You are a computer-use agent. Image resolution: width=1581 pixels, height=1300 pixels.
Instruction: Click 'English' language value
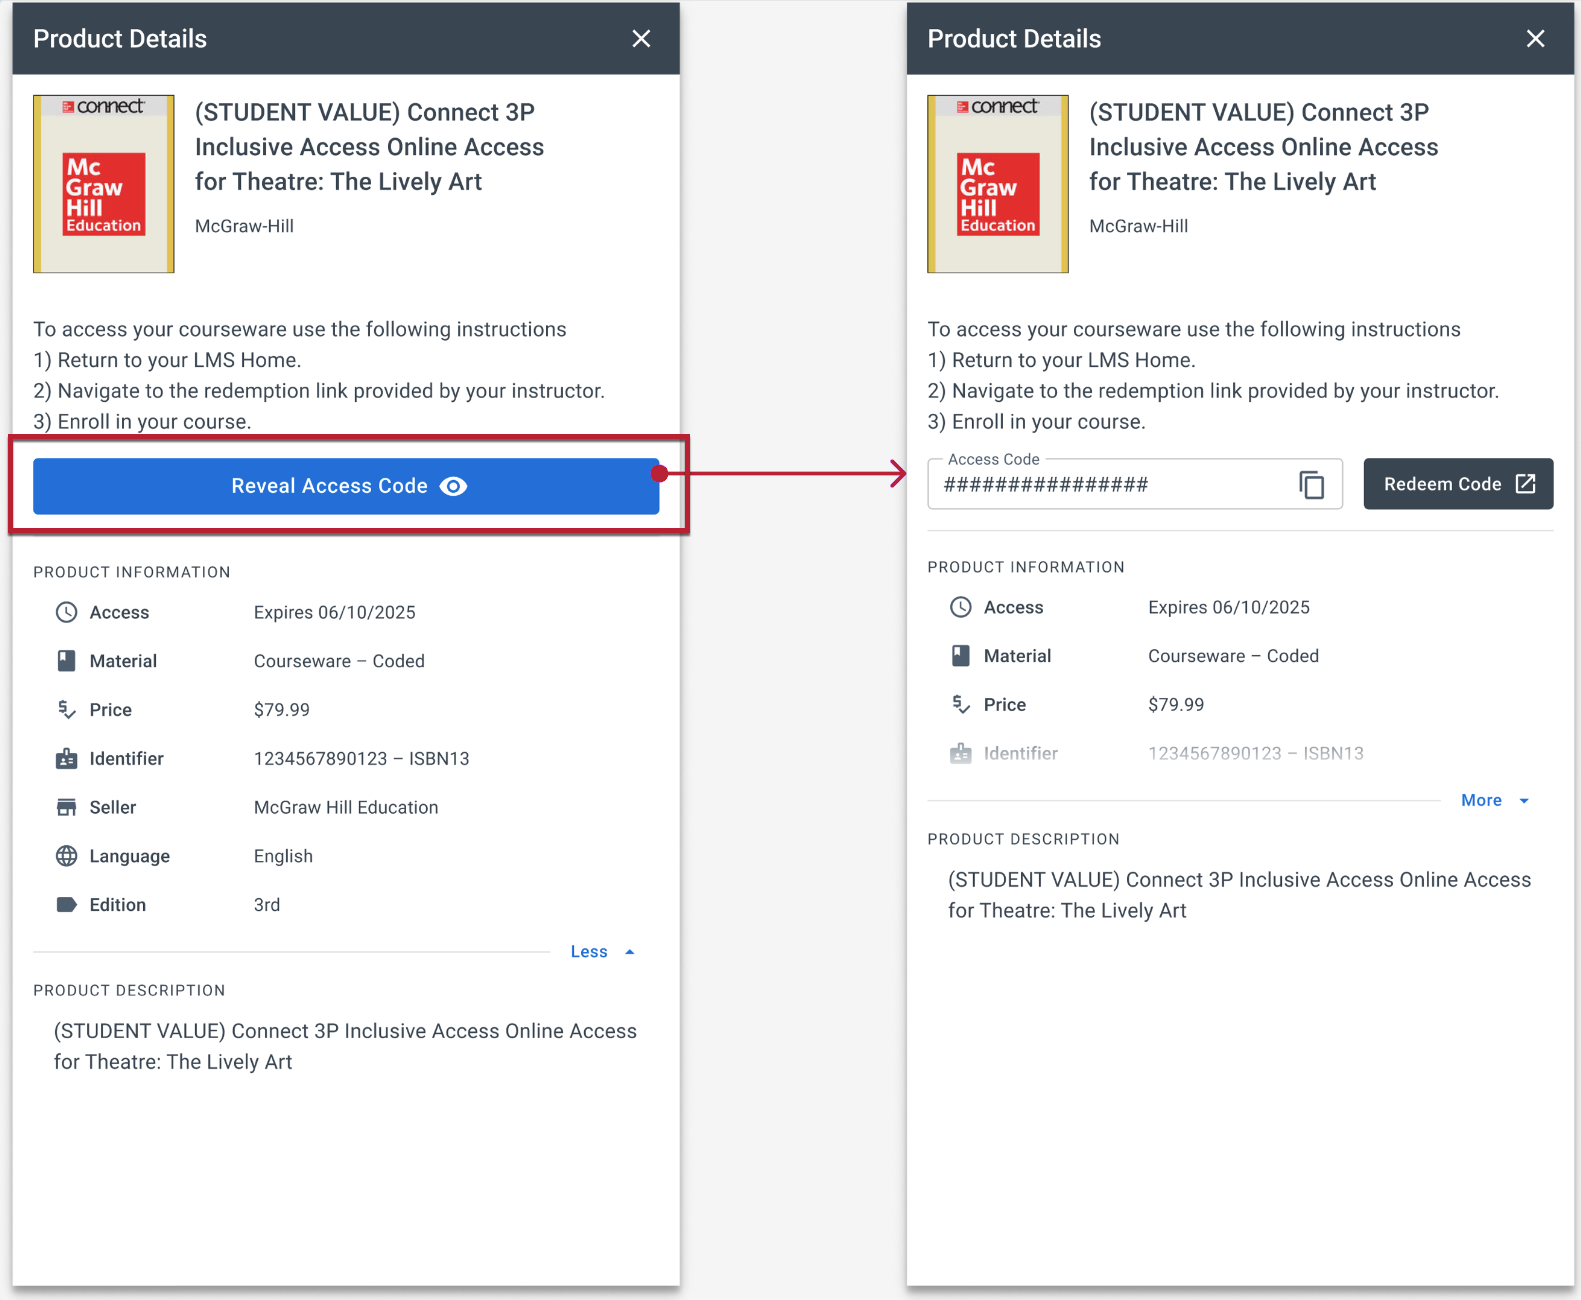(x=283, y=856)
